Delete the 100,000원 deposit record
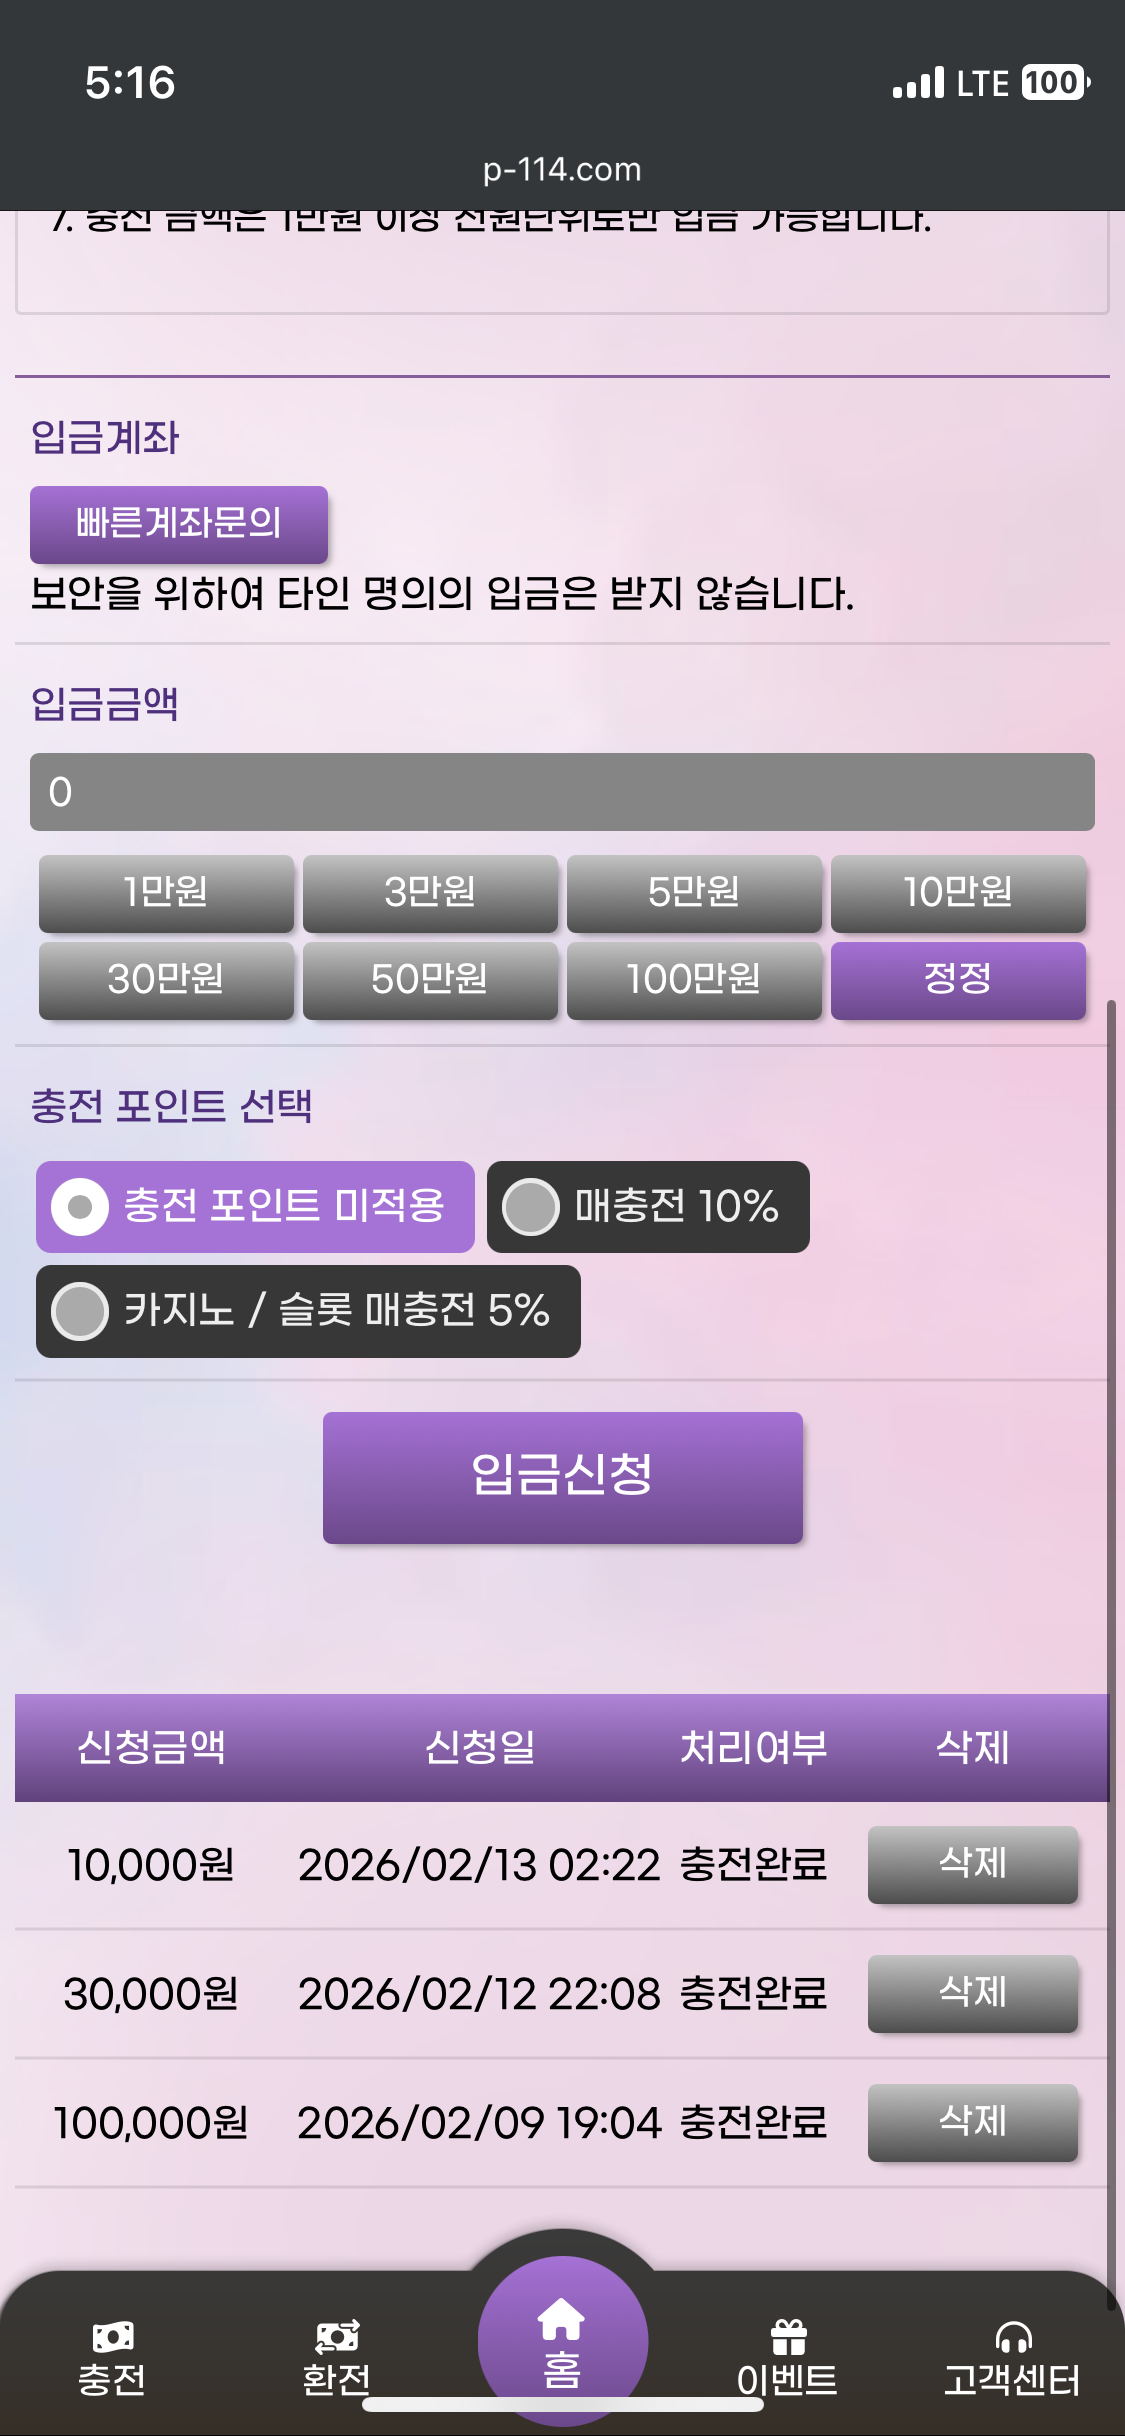This screenshot has height=2436, width=1125. click(x=972, y=2122)
